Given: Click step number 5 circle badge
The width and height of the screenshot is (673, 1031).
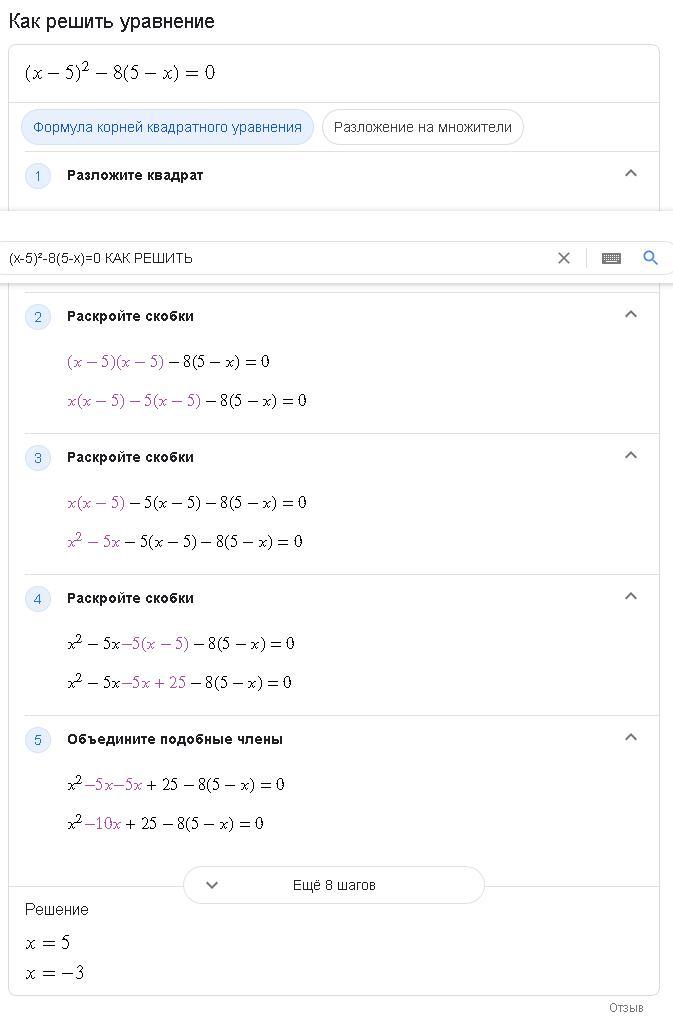Looking at the screenshot, I should pyautogui.click(x=37, y=740).
